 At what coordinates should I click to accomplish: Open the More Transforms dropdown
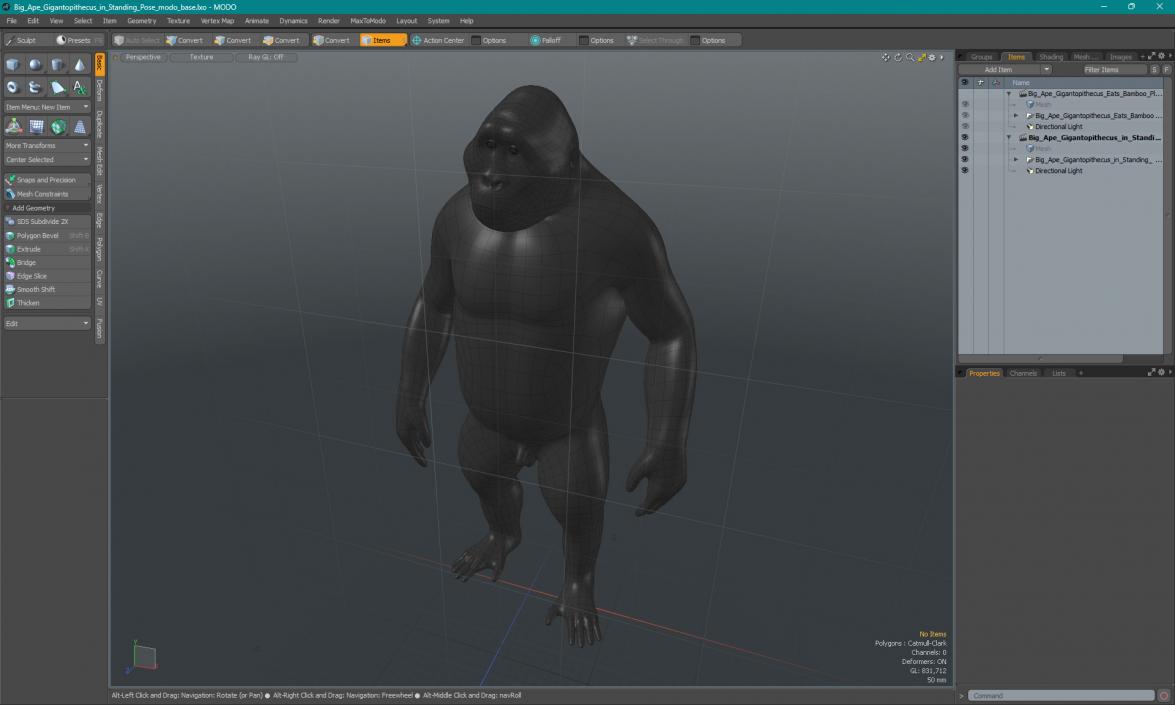pos(45,145)
